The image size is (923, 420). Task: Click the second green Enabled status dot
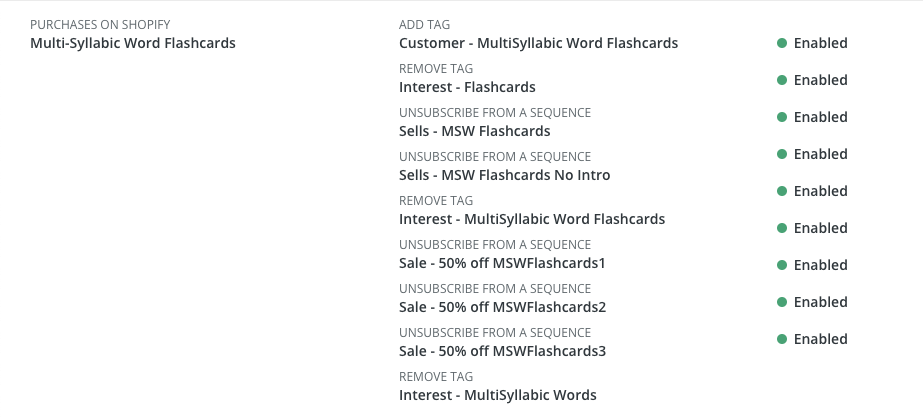[x=782, y=80]
